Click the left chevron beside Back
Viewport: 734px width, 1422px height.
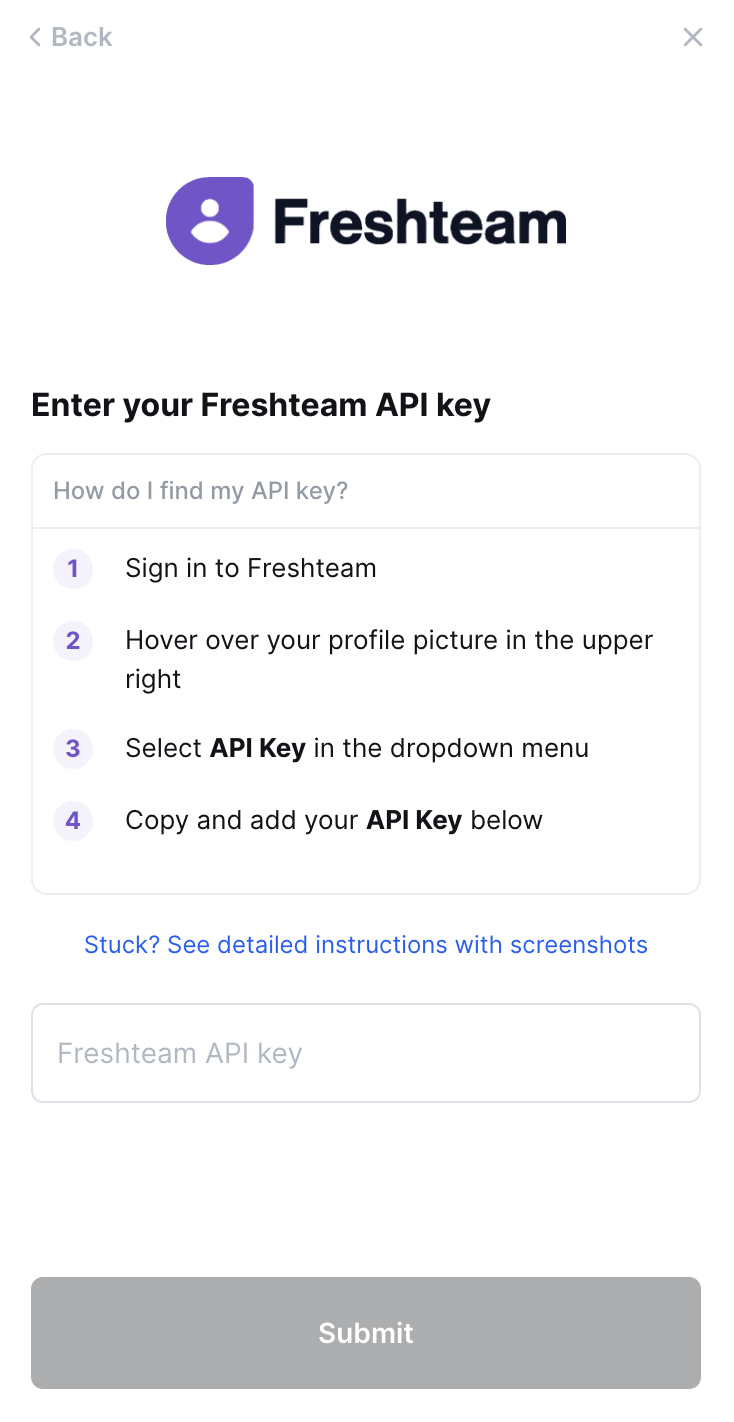(x=35, y=37)
